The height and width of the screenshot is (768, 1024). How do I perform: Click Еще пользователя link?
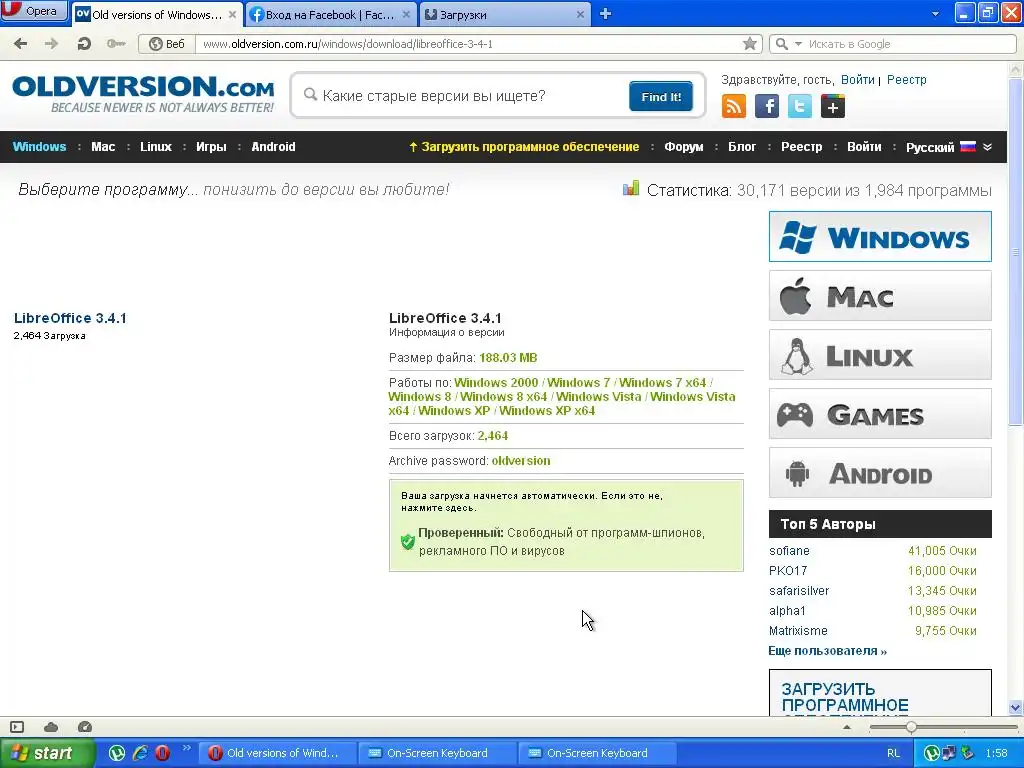click(827, 651)
